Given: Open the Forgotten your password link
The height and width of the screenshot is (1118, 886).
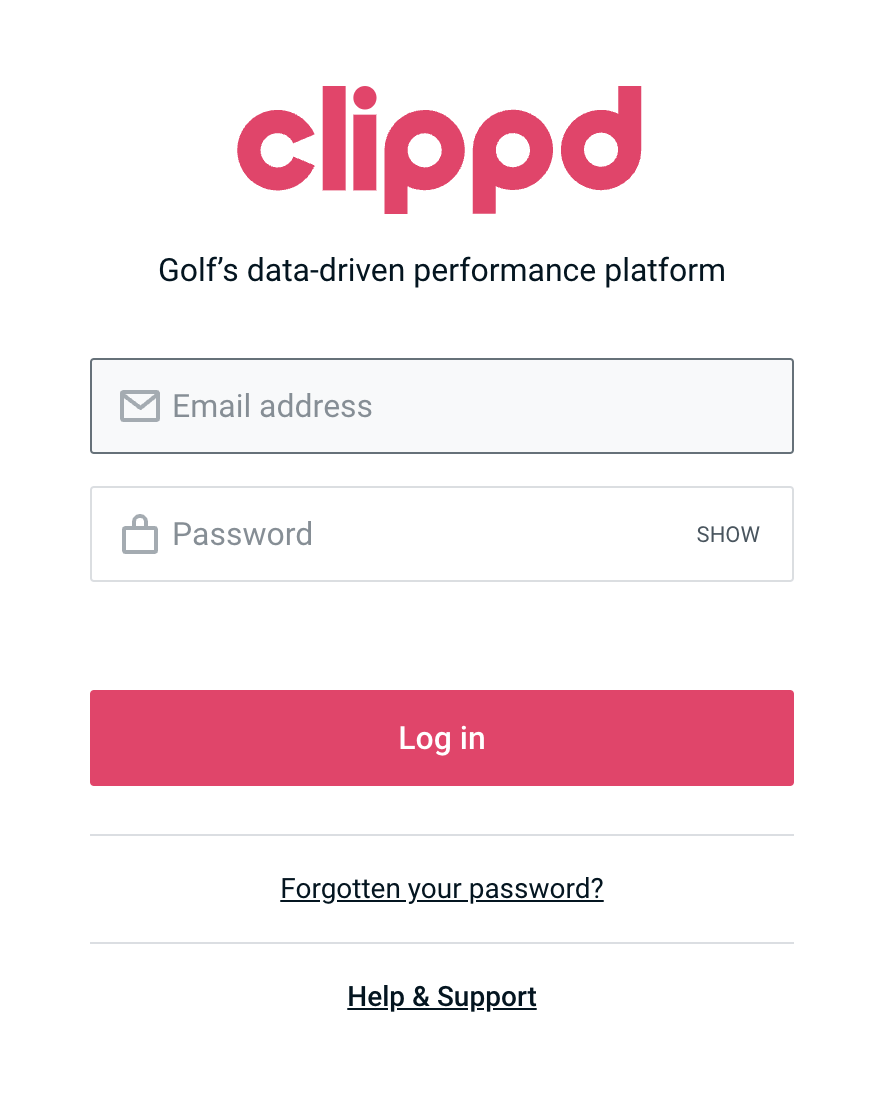Looking at the screenshot, I should pyautogui.click(x=442, y=889).
